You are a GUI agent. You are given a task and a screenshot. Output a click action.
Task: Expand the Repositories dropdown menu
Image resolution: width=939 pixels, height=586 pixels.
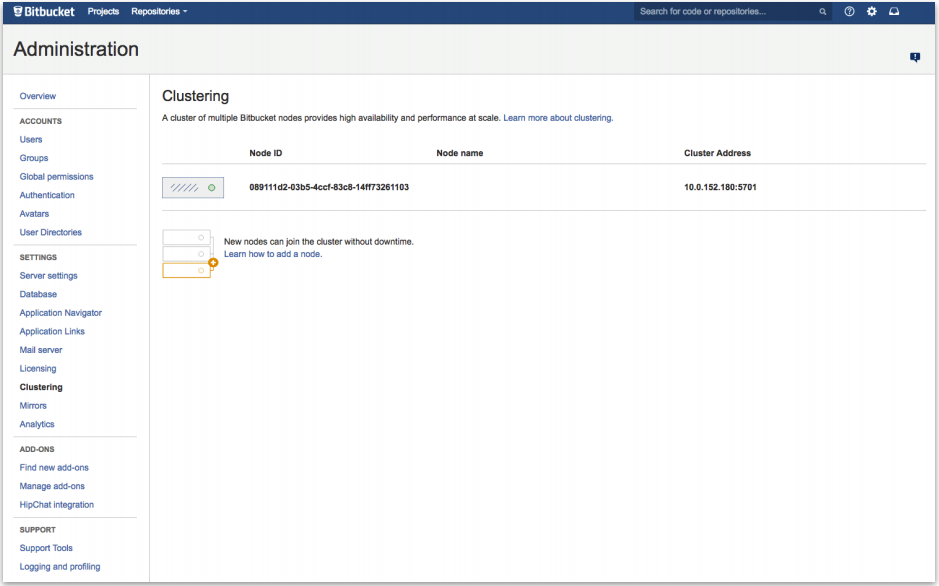click(x=159, y=12)
